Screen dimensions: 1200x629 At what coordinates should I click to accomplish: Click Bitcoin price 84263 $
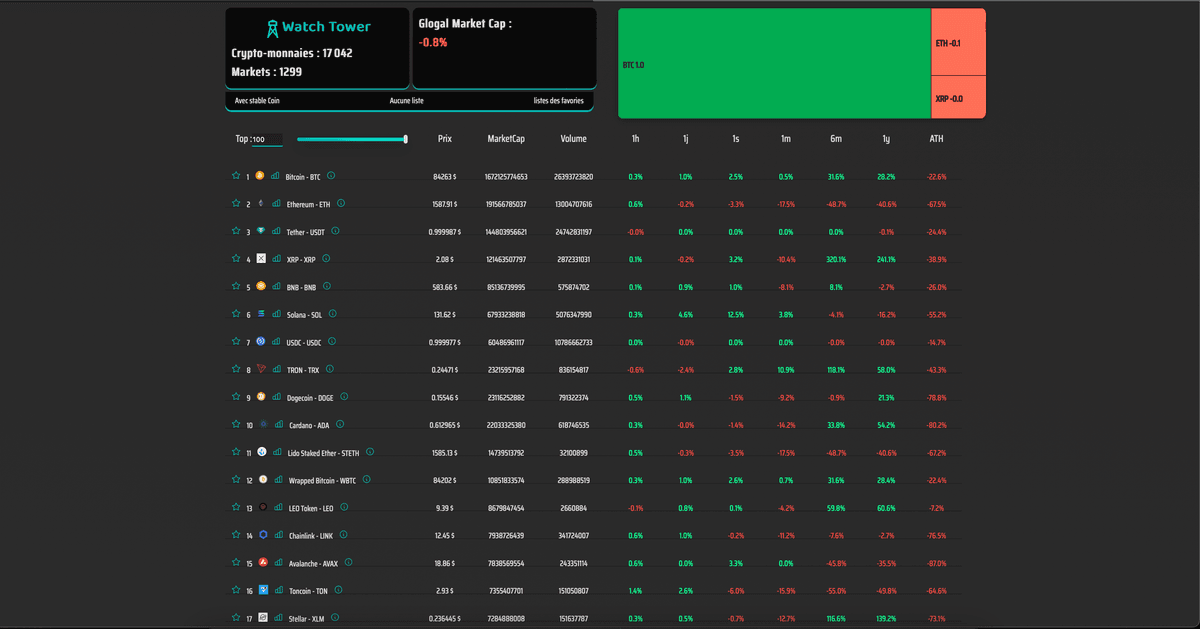point(445,176)
